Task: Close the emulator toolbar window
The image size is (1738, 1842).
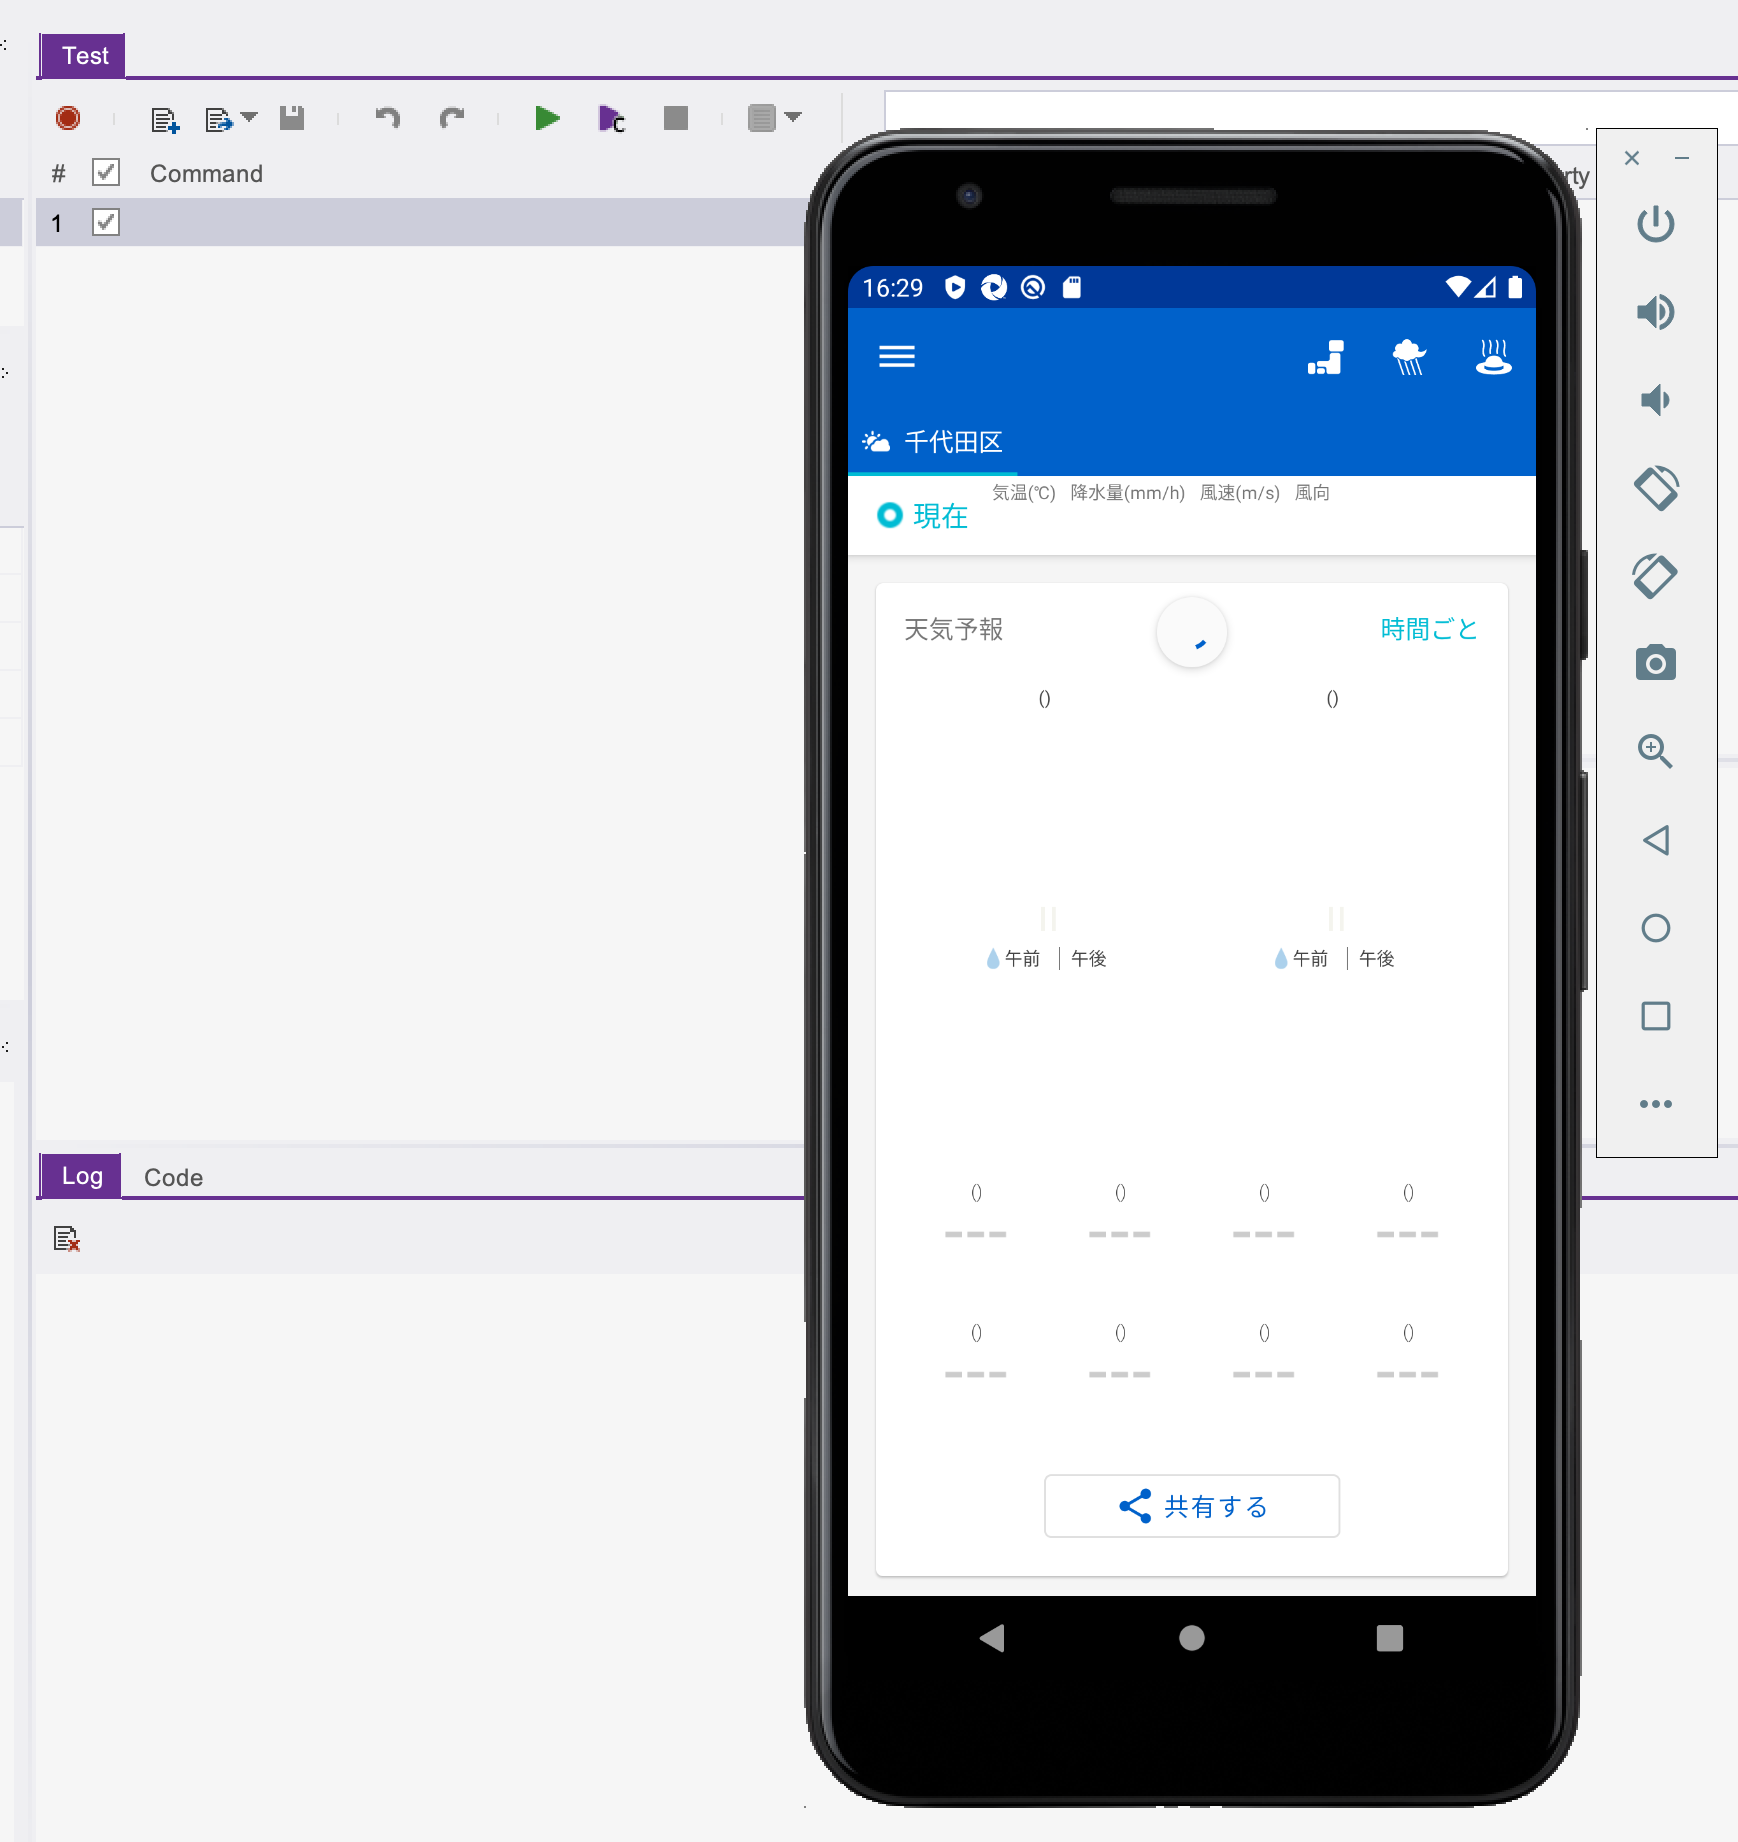Action: (x=1632, y=158)
